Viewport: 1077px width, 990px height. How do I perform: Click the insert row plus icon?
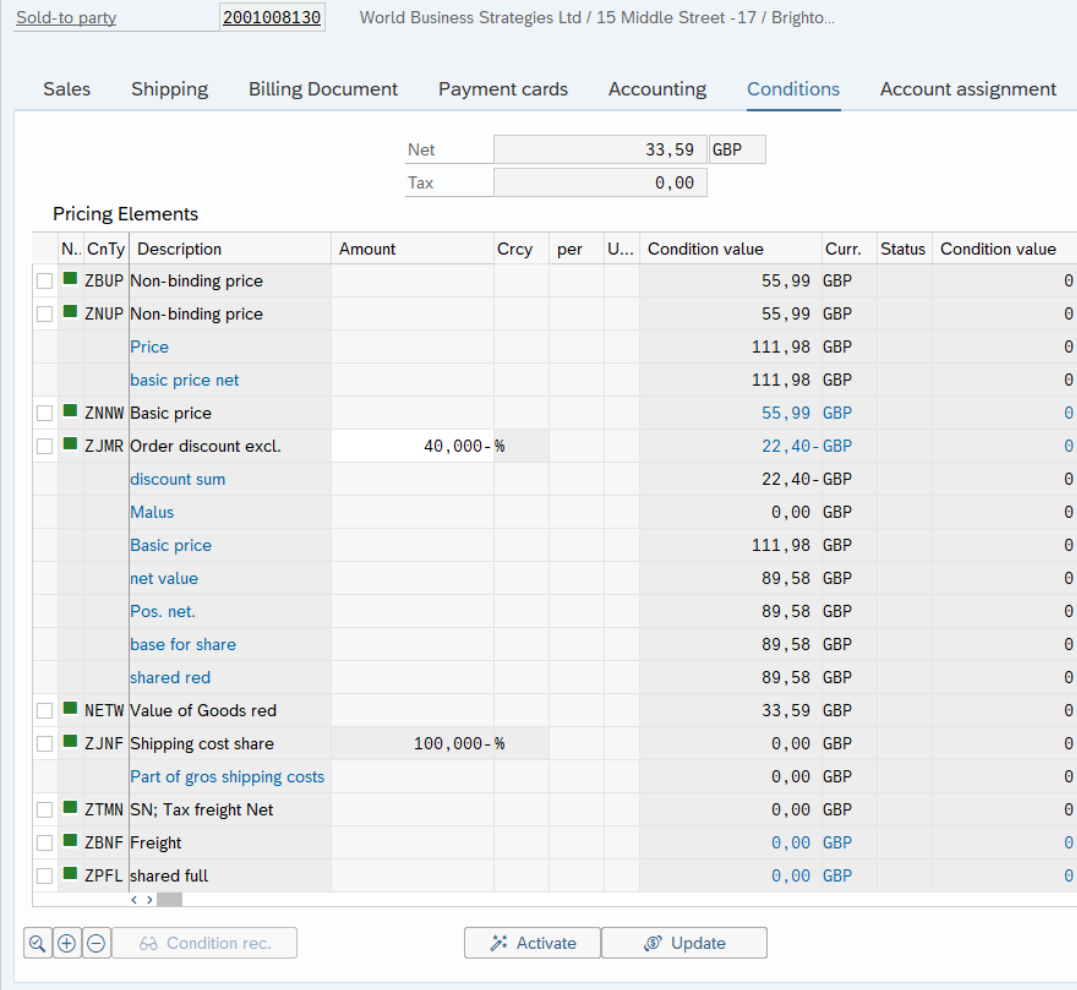click(67, 943)
